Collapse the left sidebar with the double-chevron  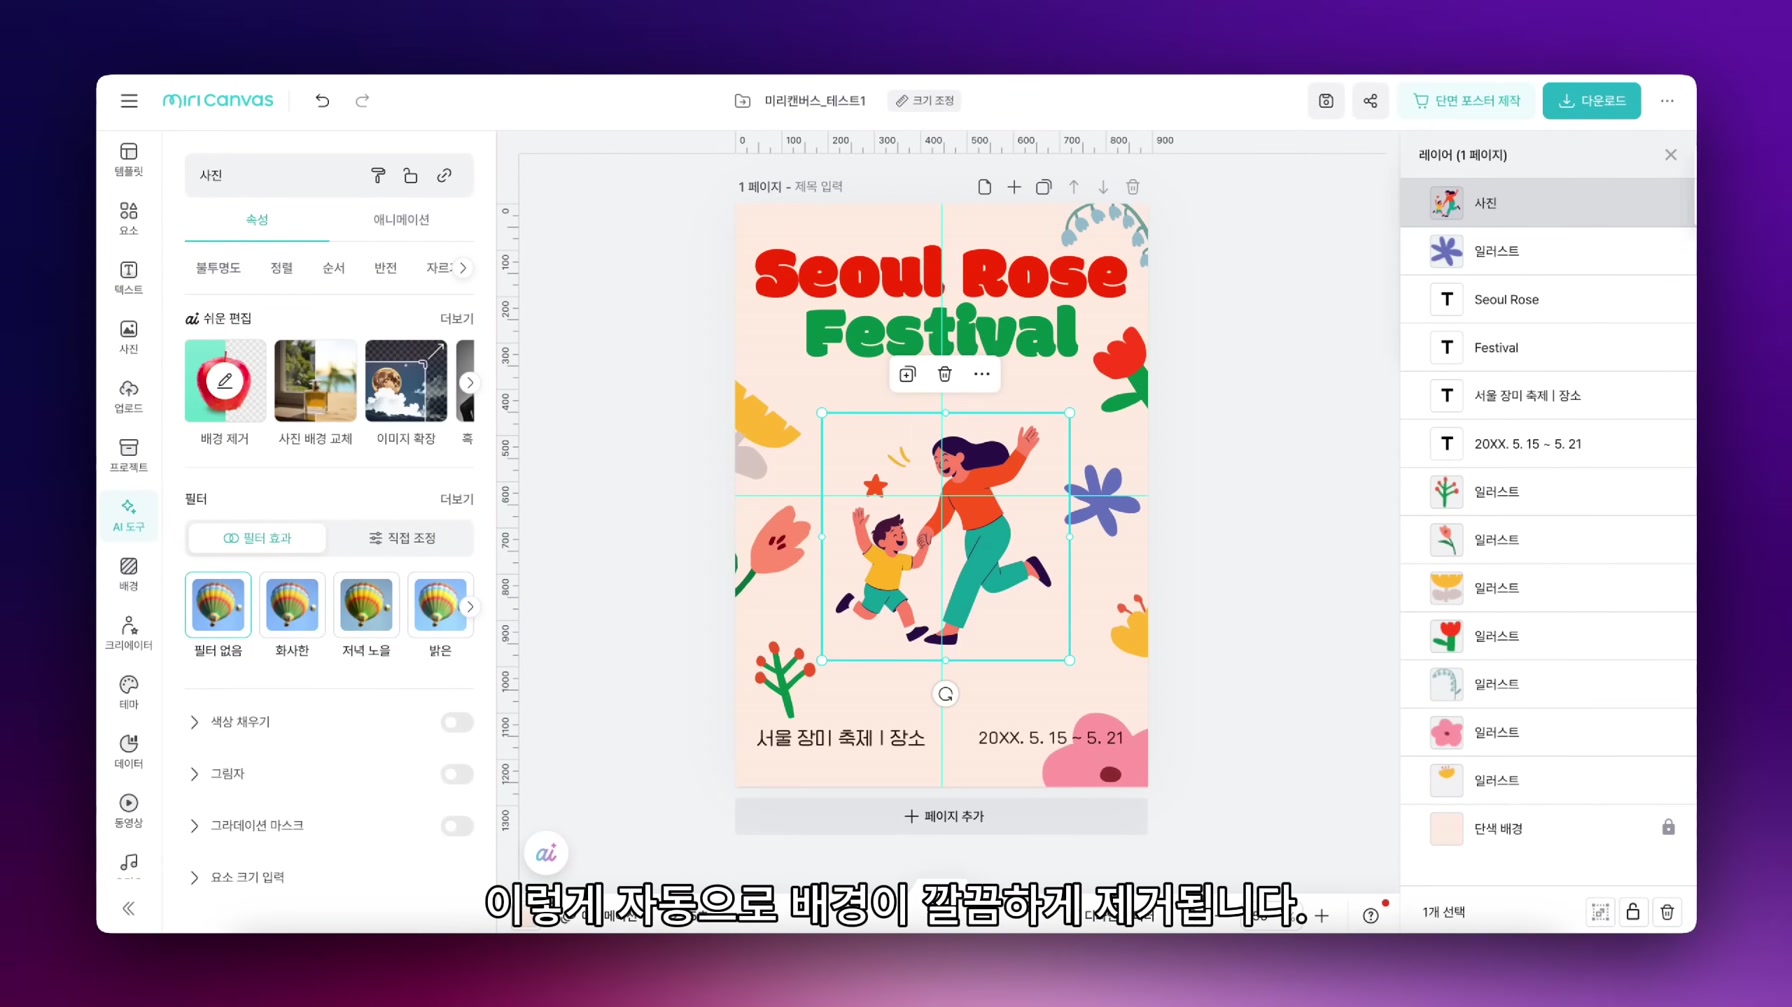[129, 908]
